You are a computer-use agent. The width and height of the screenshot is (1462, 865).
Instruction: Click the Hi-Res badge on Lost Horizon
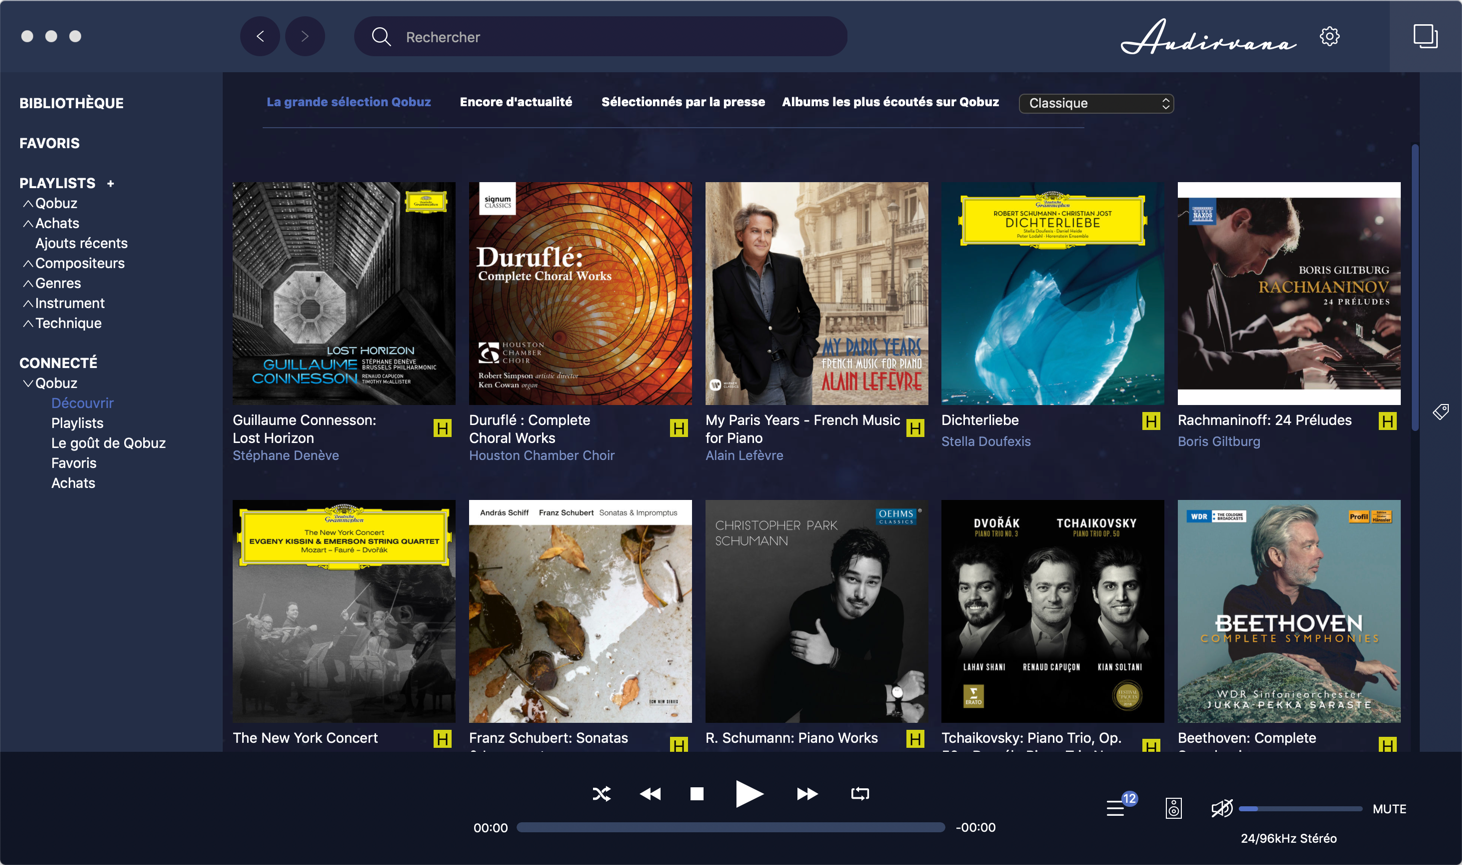pos(442,428)
